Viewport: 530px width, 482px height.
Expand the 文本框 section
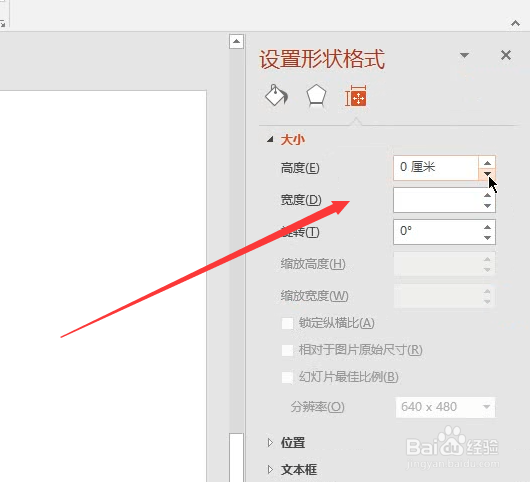pos(270,469)
